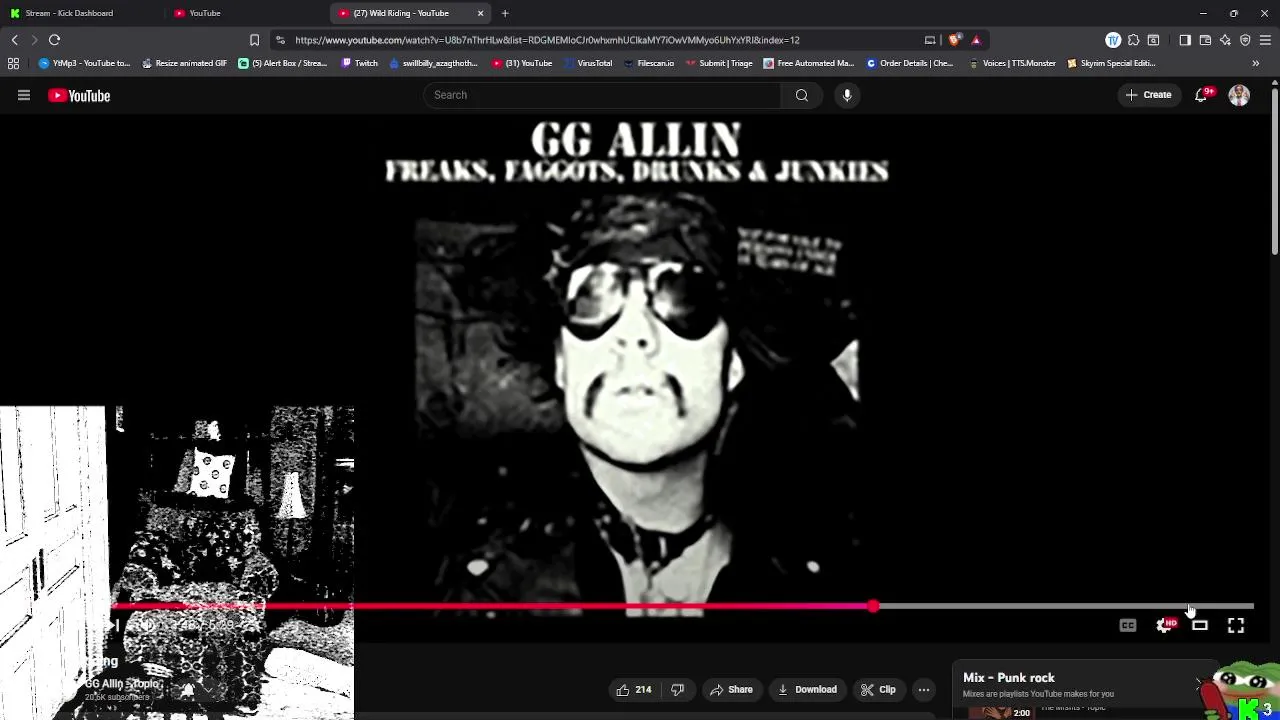The height and width of the screenshot is (720, 1280).
Task: View site information icon beside URL
Action: click(x=280, y=40)
